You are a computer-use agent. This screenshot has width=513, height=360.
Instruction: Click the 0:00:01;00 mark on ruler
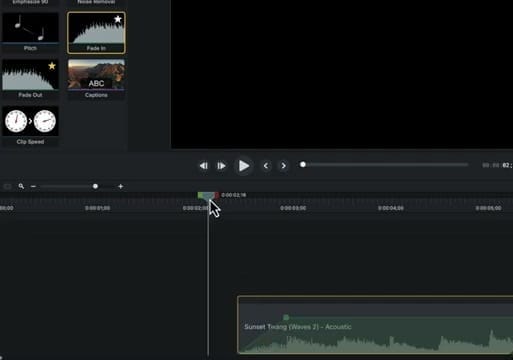pos(98,208)
